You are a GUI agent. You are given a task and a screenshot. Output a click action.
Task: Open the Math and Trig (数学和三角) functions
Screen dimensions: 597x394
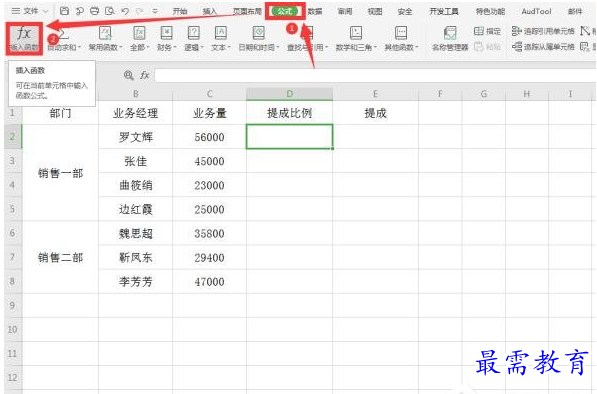(x=356, y=39)
